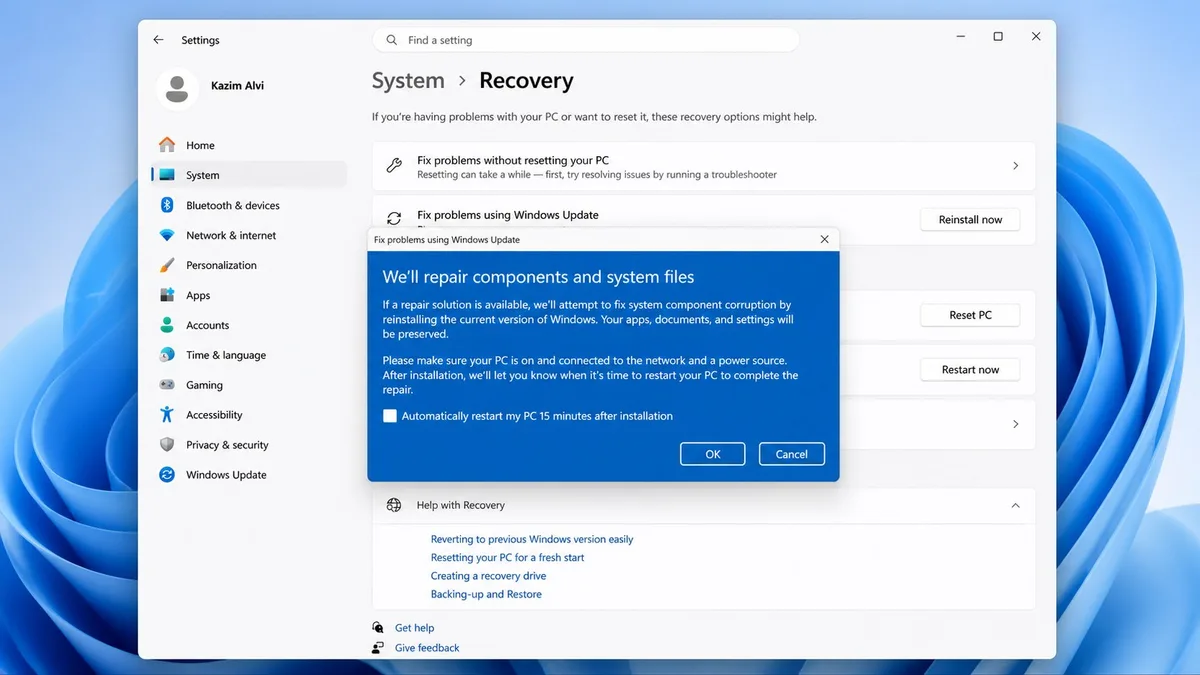
Task: Click the Network wifi icon
Action: tap(167, 235)
